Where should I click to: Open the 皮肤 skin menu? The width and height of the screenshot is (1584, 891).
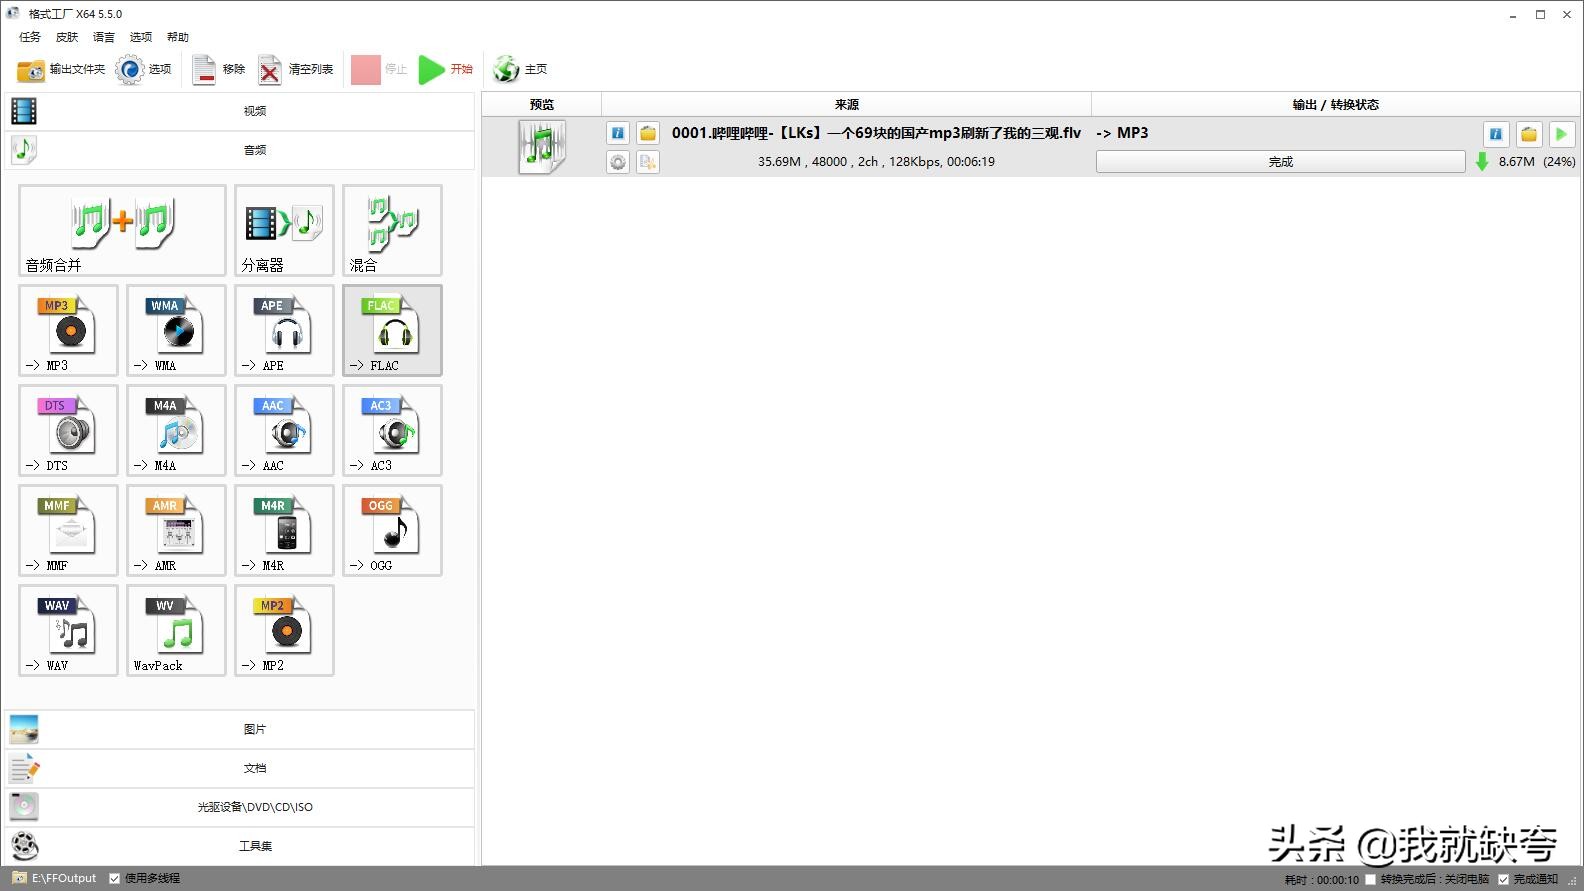pos(67,37)
